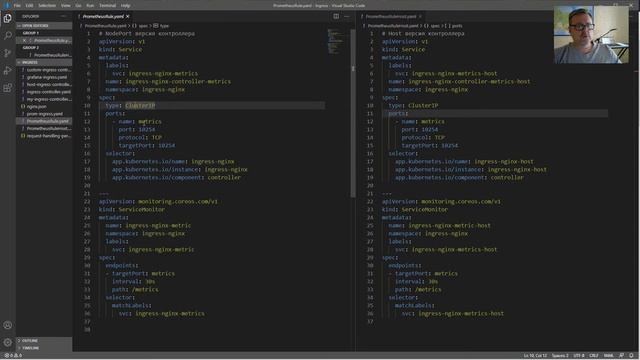Open the Source Control view
Screen dimensions: 640x360
coord(7,53)
